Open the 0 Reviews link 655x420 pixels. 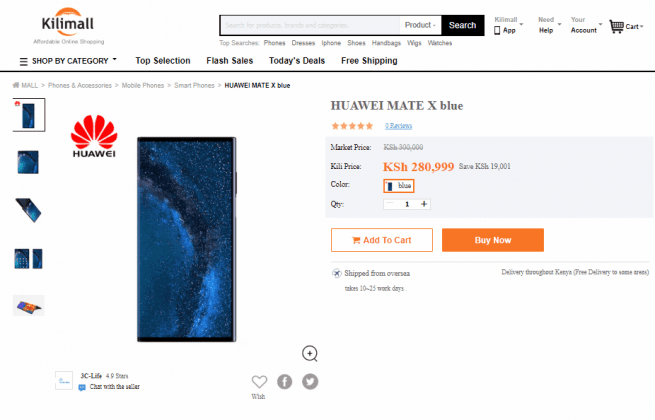click(398, 126)
